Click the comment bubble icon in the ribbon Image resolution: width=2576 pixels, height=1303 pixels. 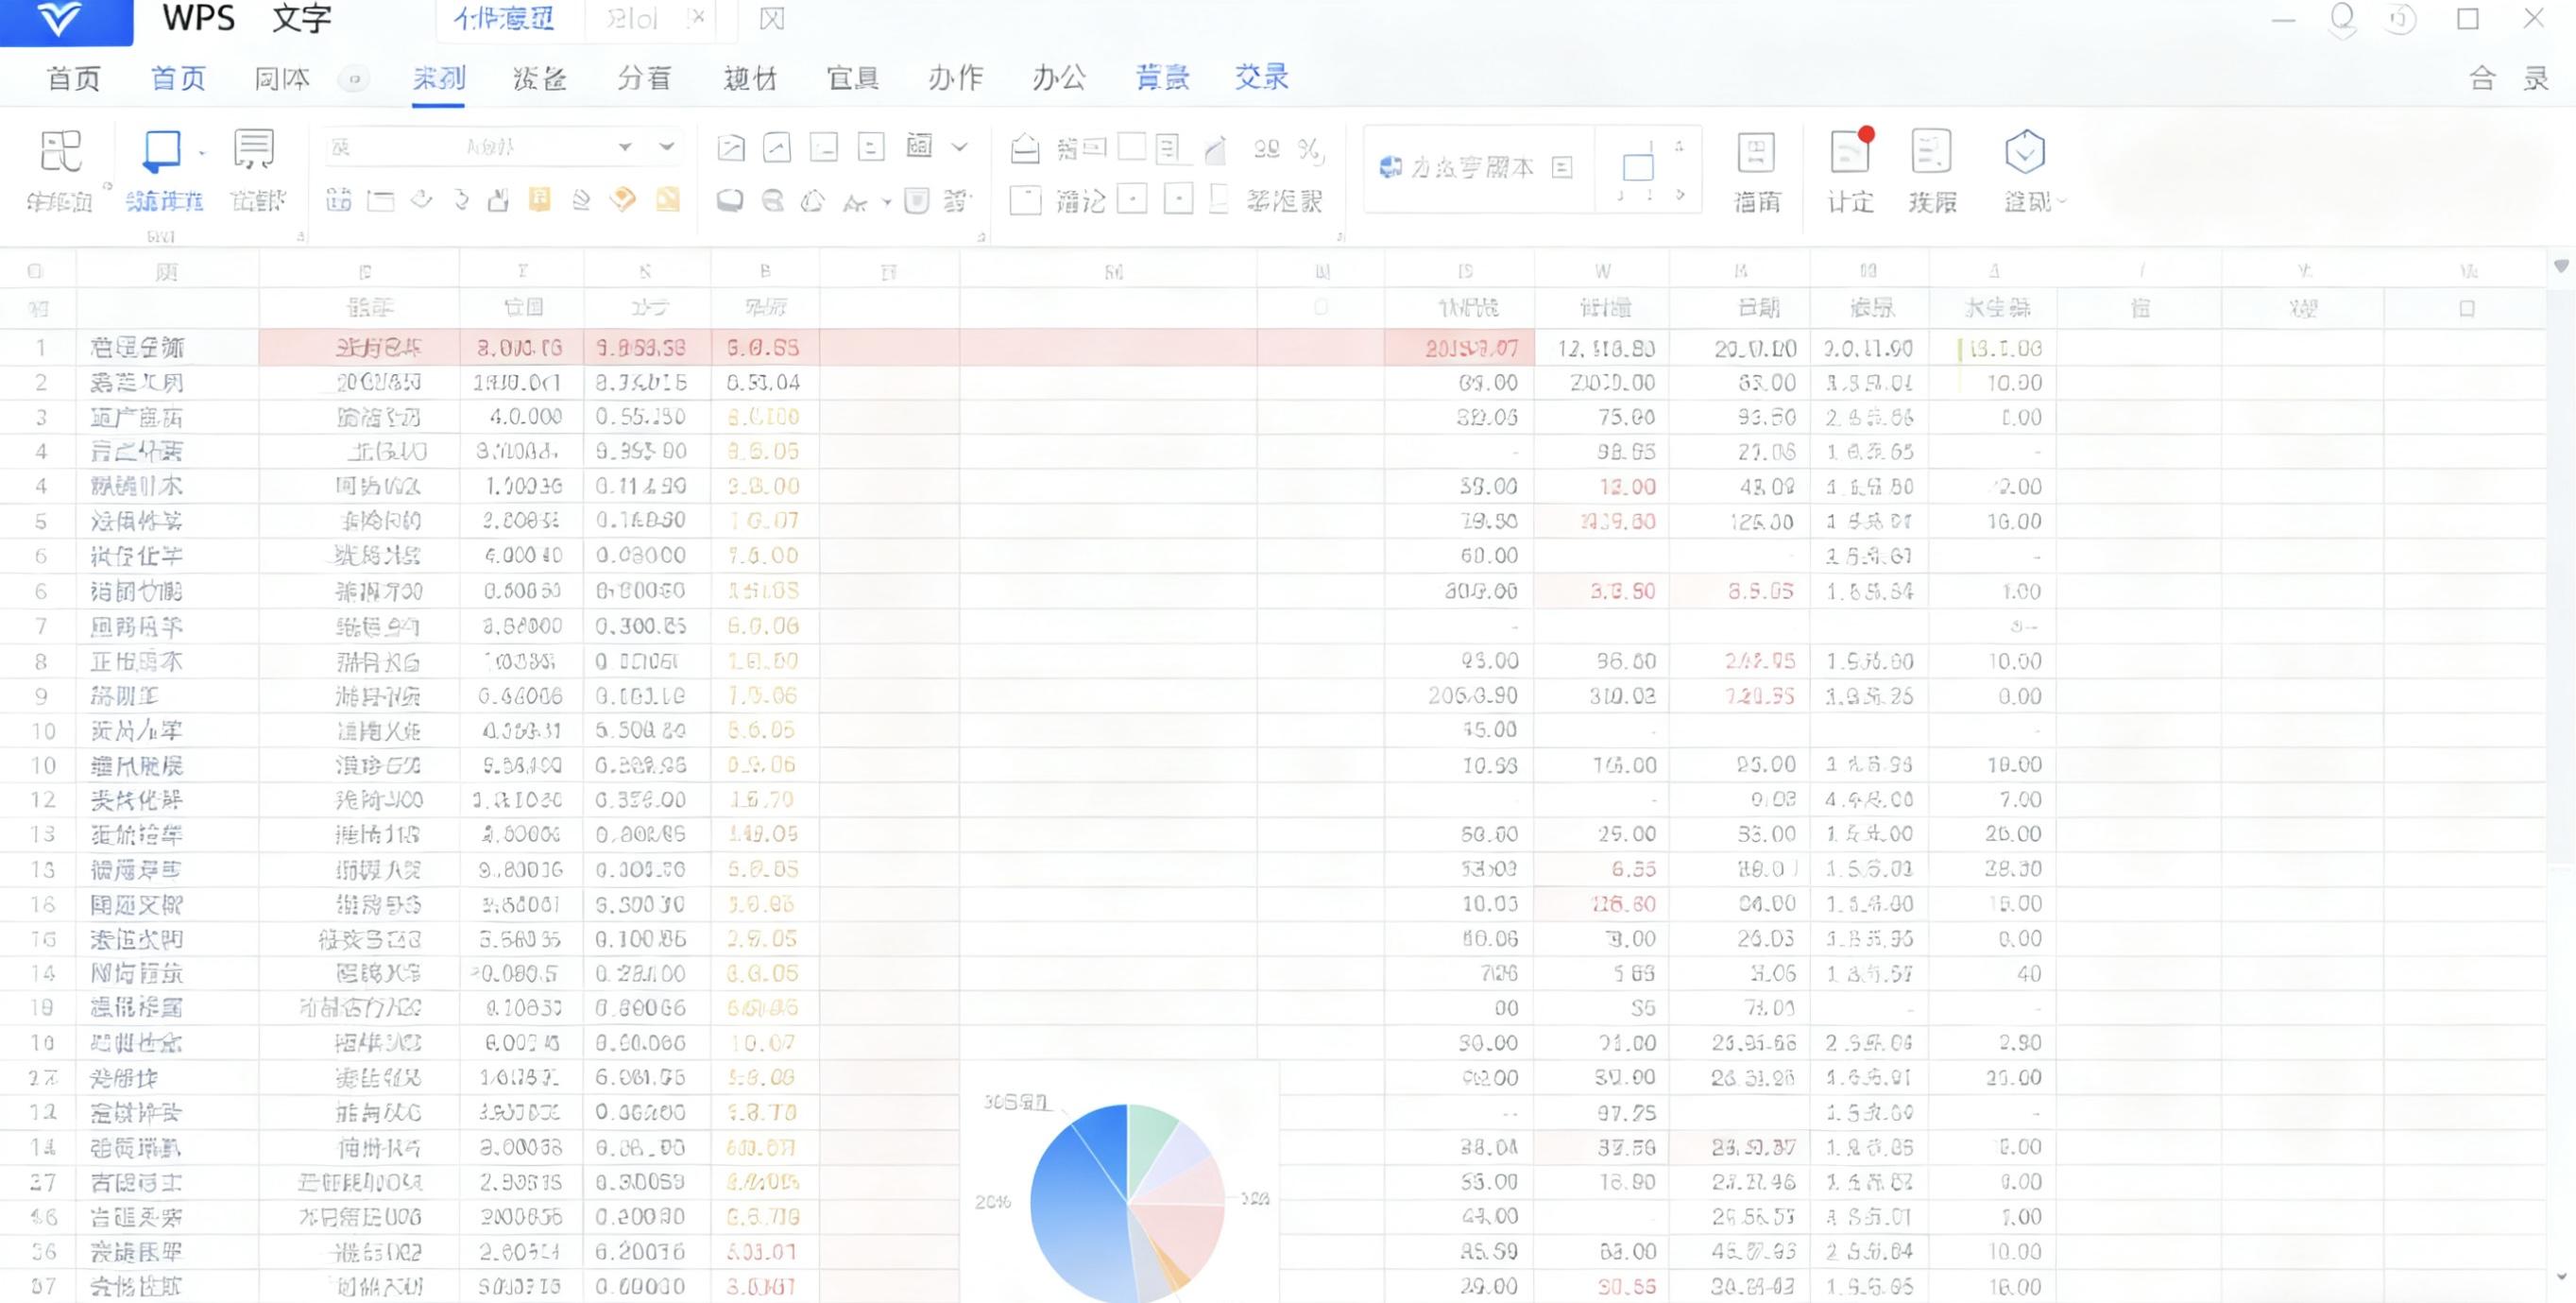731,200
